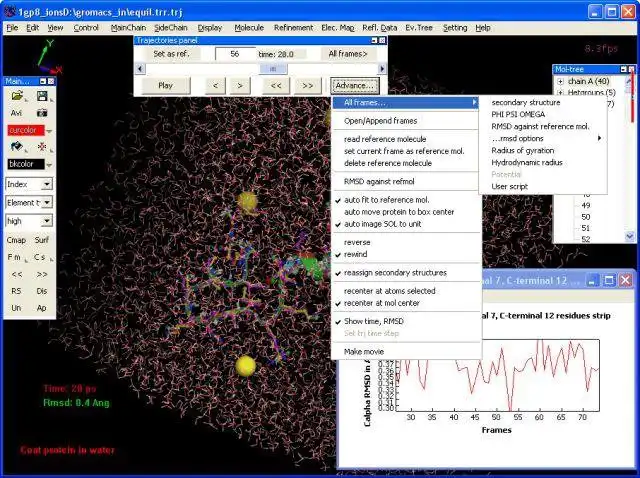The height and width of the screenshot is (478, 640).
Task: Click the red star-shaped icon in Main panel
Action: [x=42, y=146]
